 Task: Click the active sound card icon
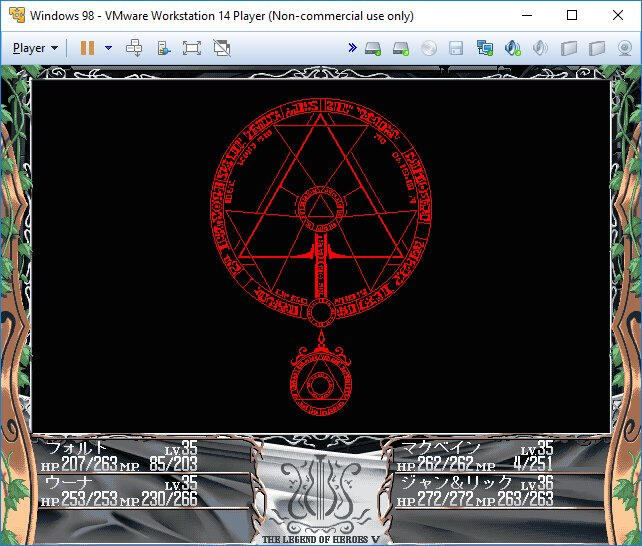click(513, 48)
